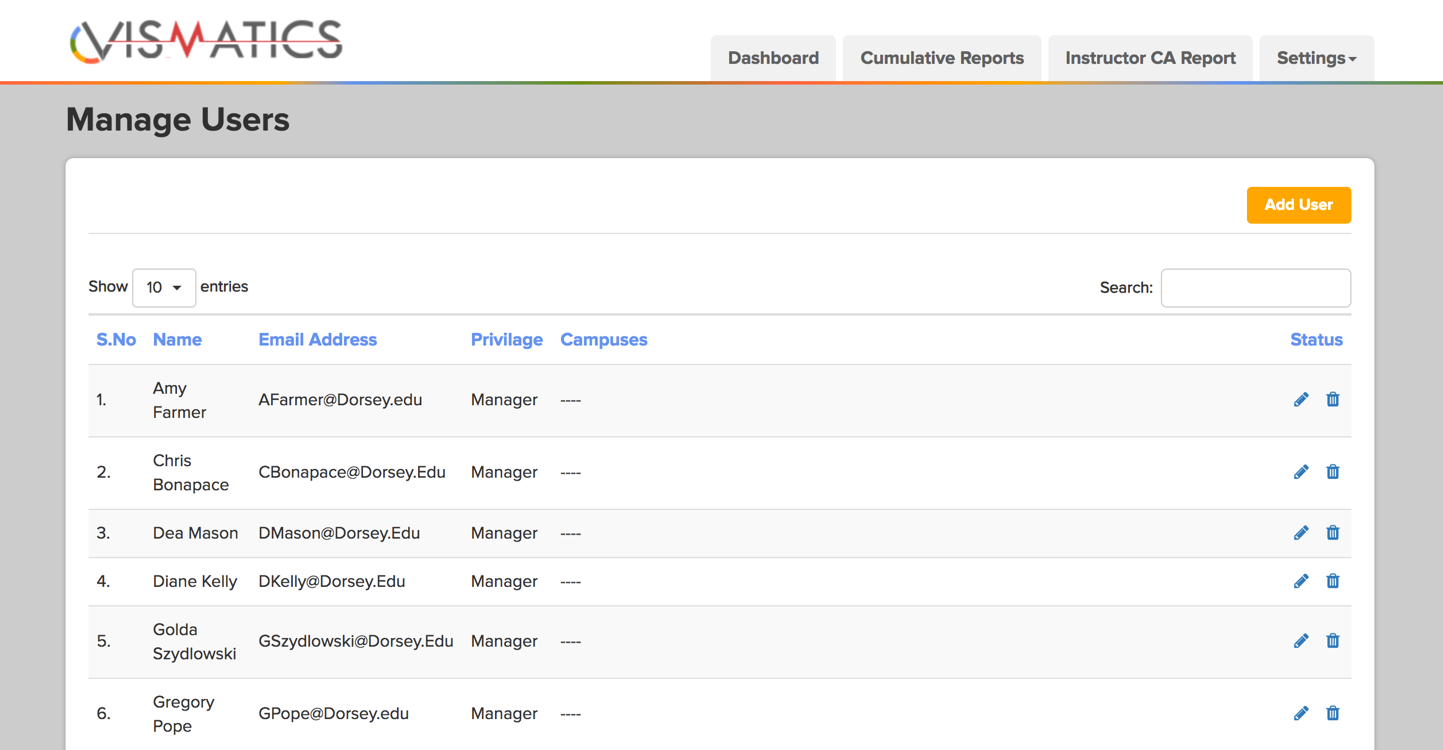This screenshot has width=1443, height=750.
Task: Click the Vismatics logo
Action: point(206,41)
